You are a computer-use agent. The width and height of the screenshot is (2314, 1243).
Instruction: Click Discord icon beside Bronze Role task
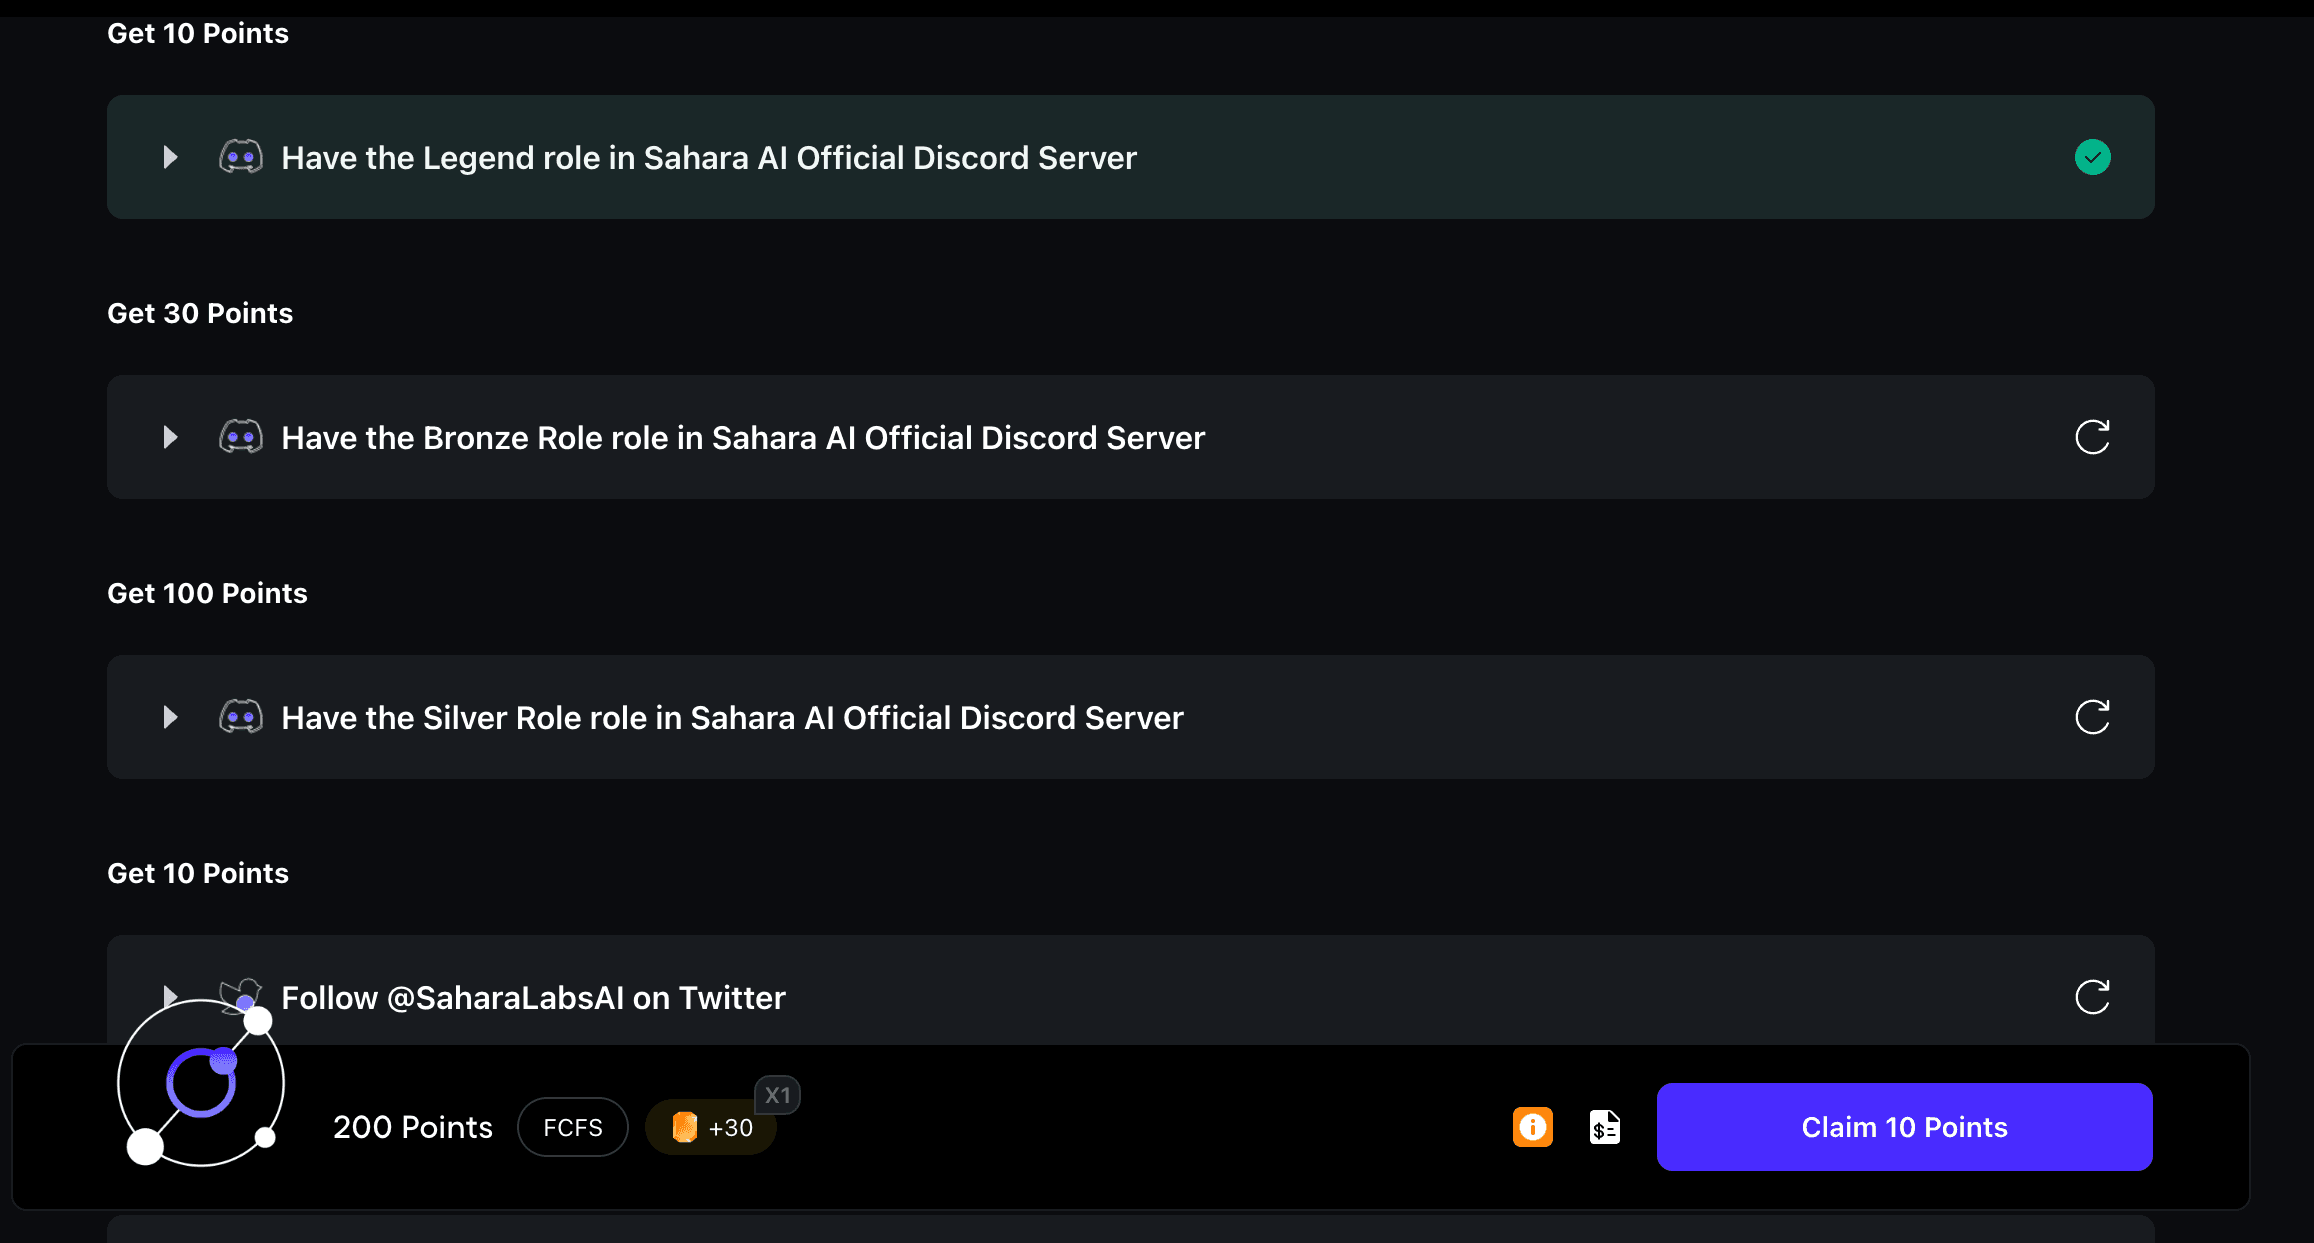click(x=241, y=437)
